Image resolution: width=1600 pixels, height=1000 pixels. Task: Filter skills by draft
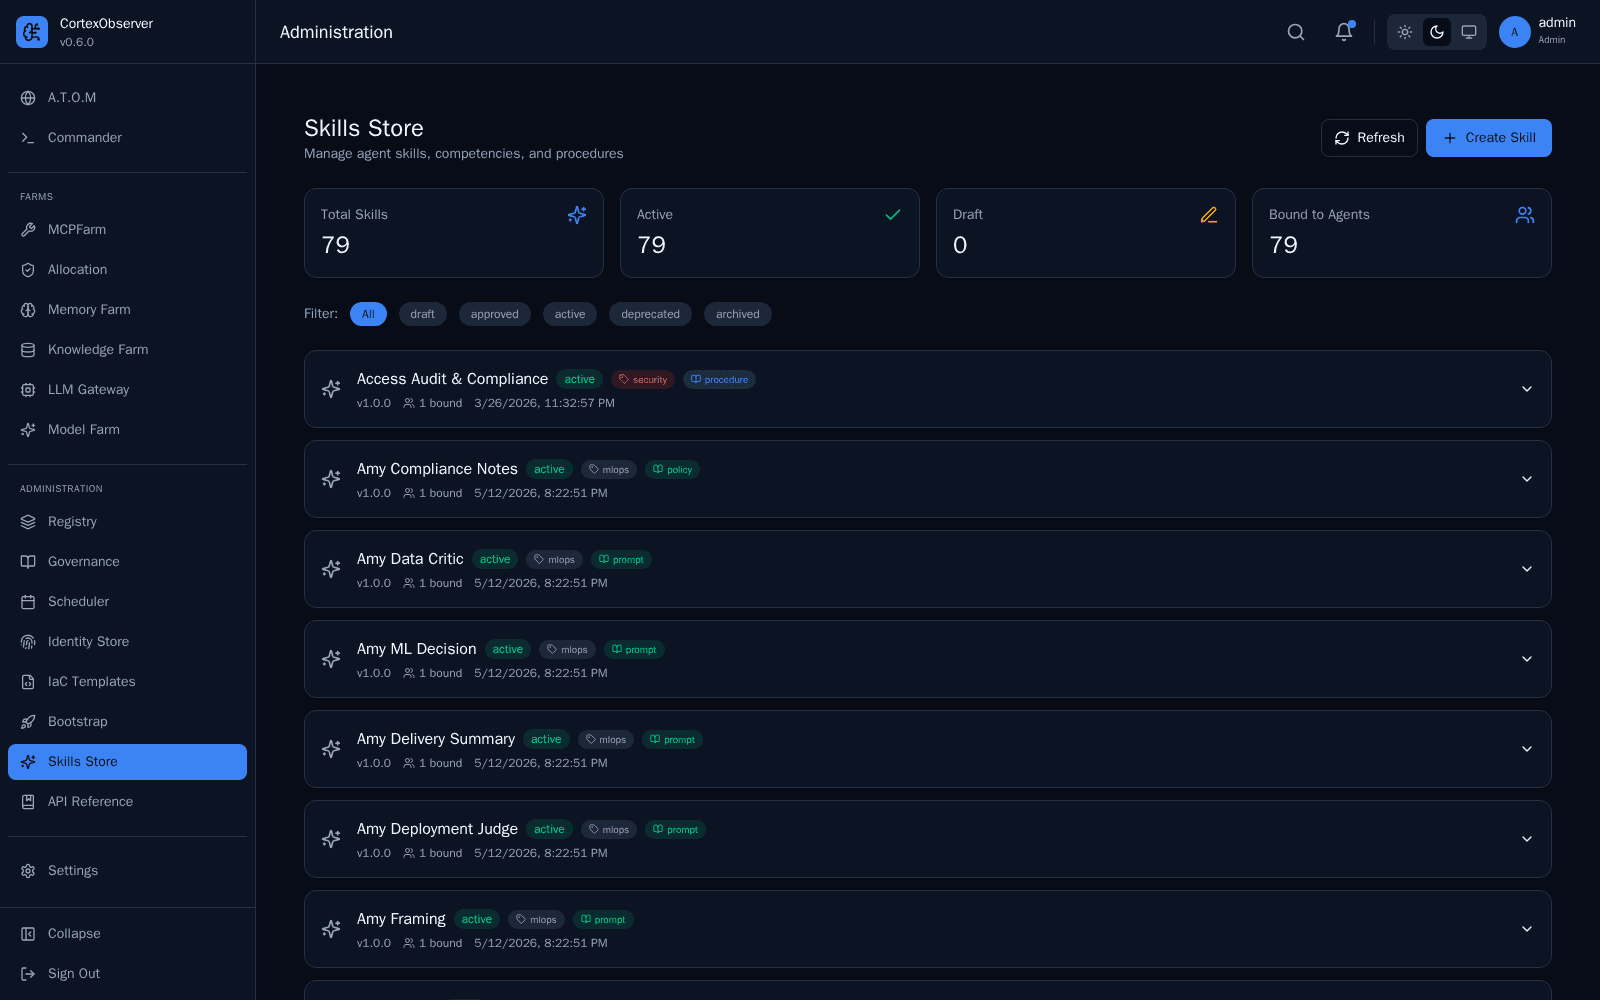422,314
